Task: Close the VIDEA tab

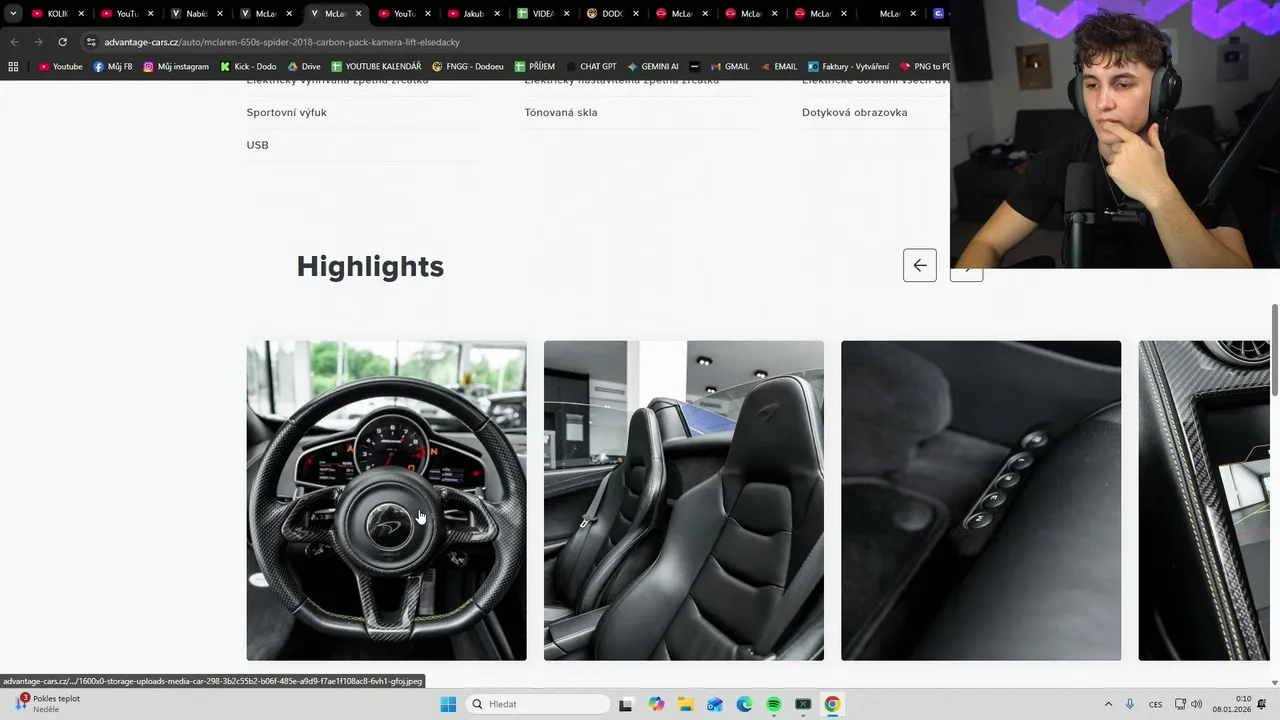Action: pos(566,14)
